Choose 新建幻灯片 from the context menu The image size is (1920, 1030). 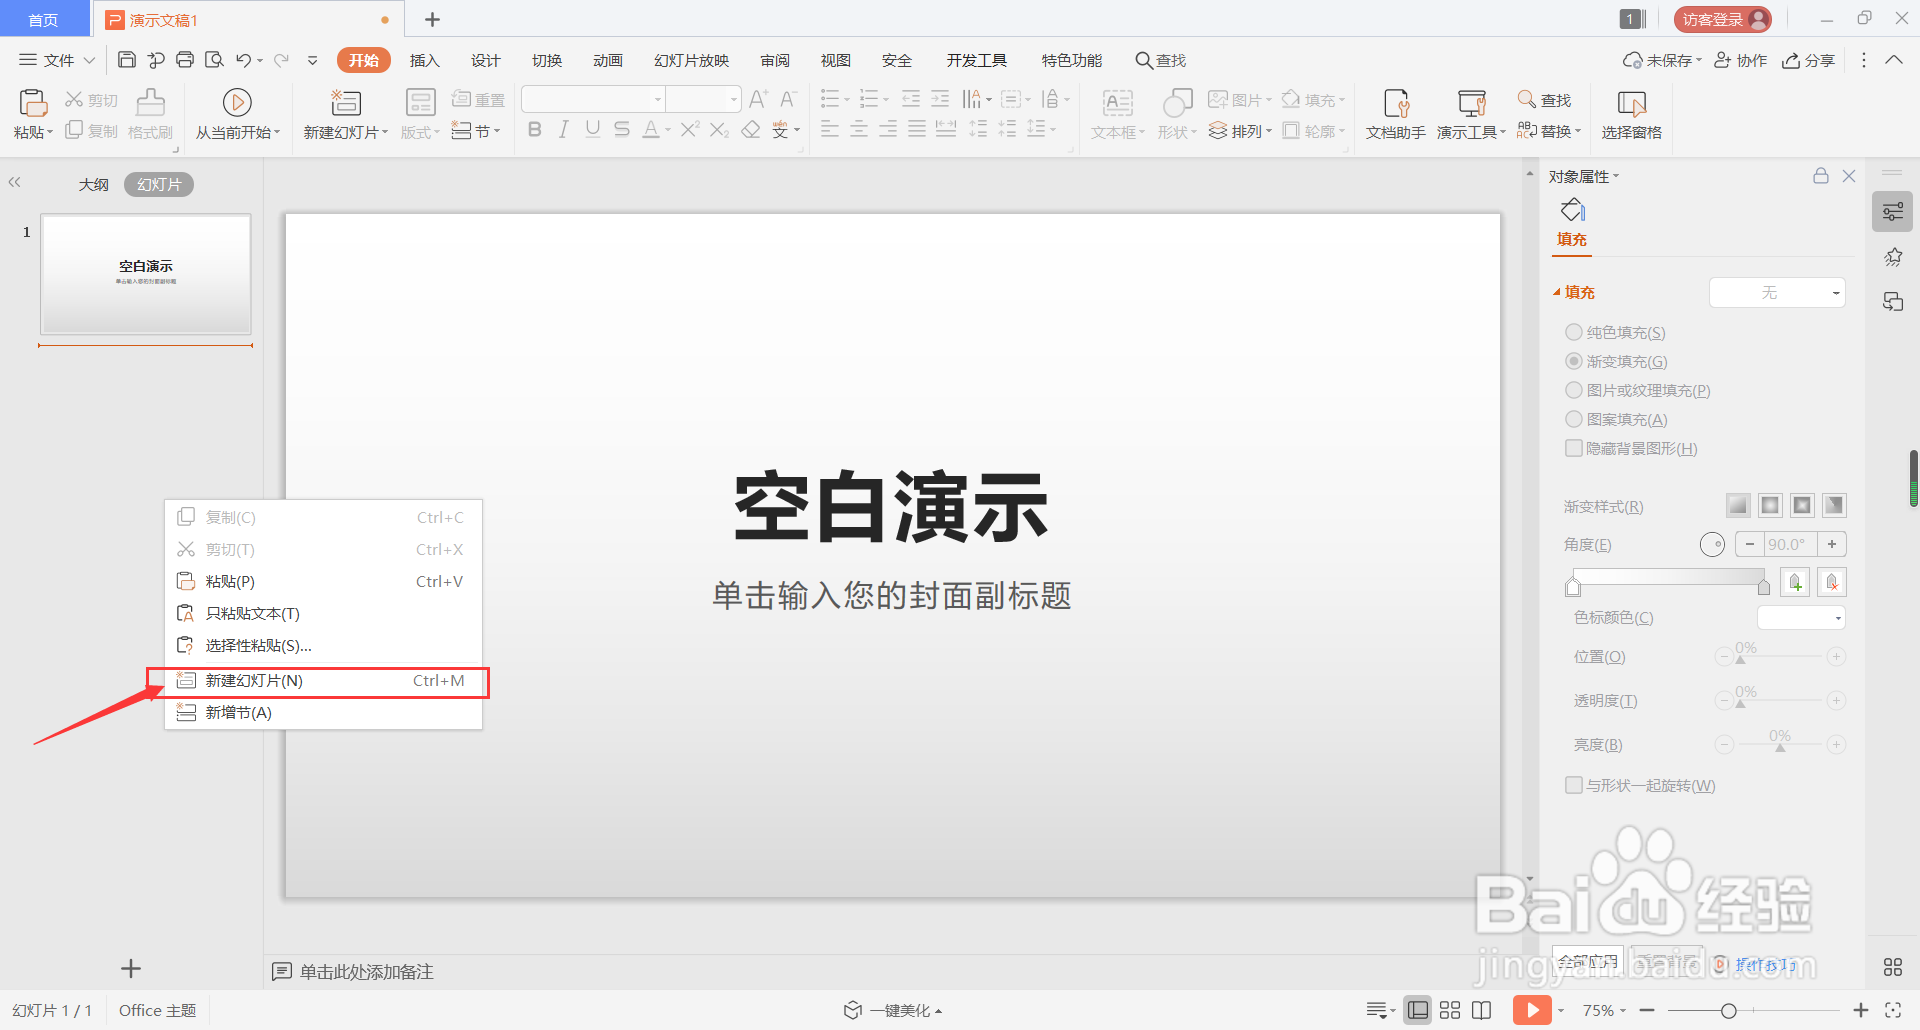pos(252,681)
